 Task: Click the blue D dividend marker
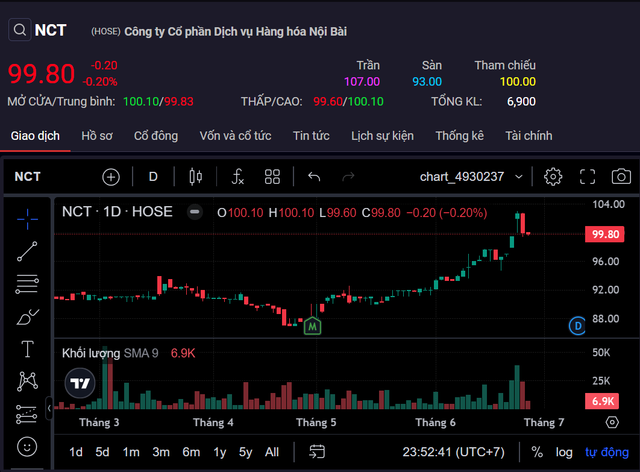[577, 326]
